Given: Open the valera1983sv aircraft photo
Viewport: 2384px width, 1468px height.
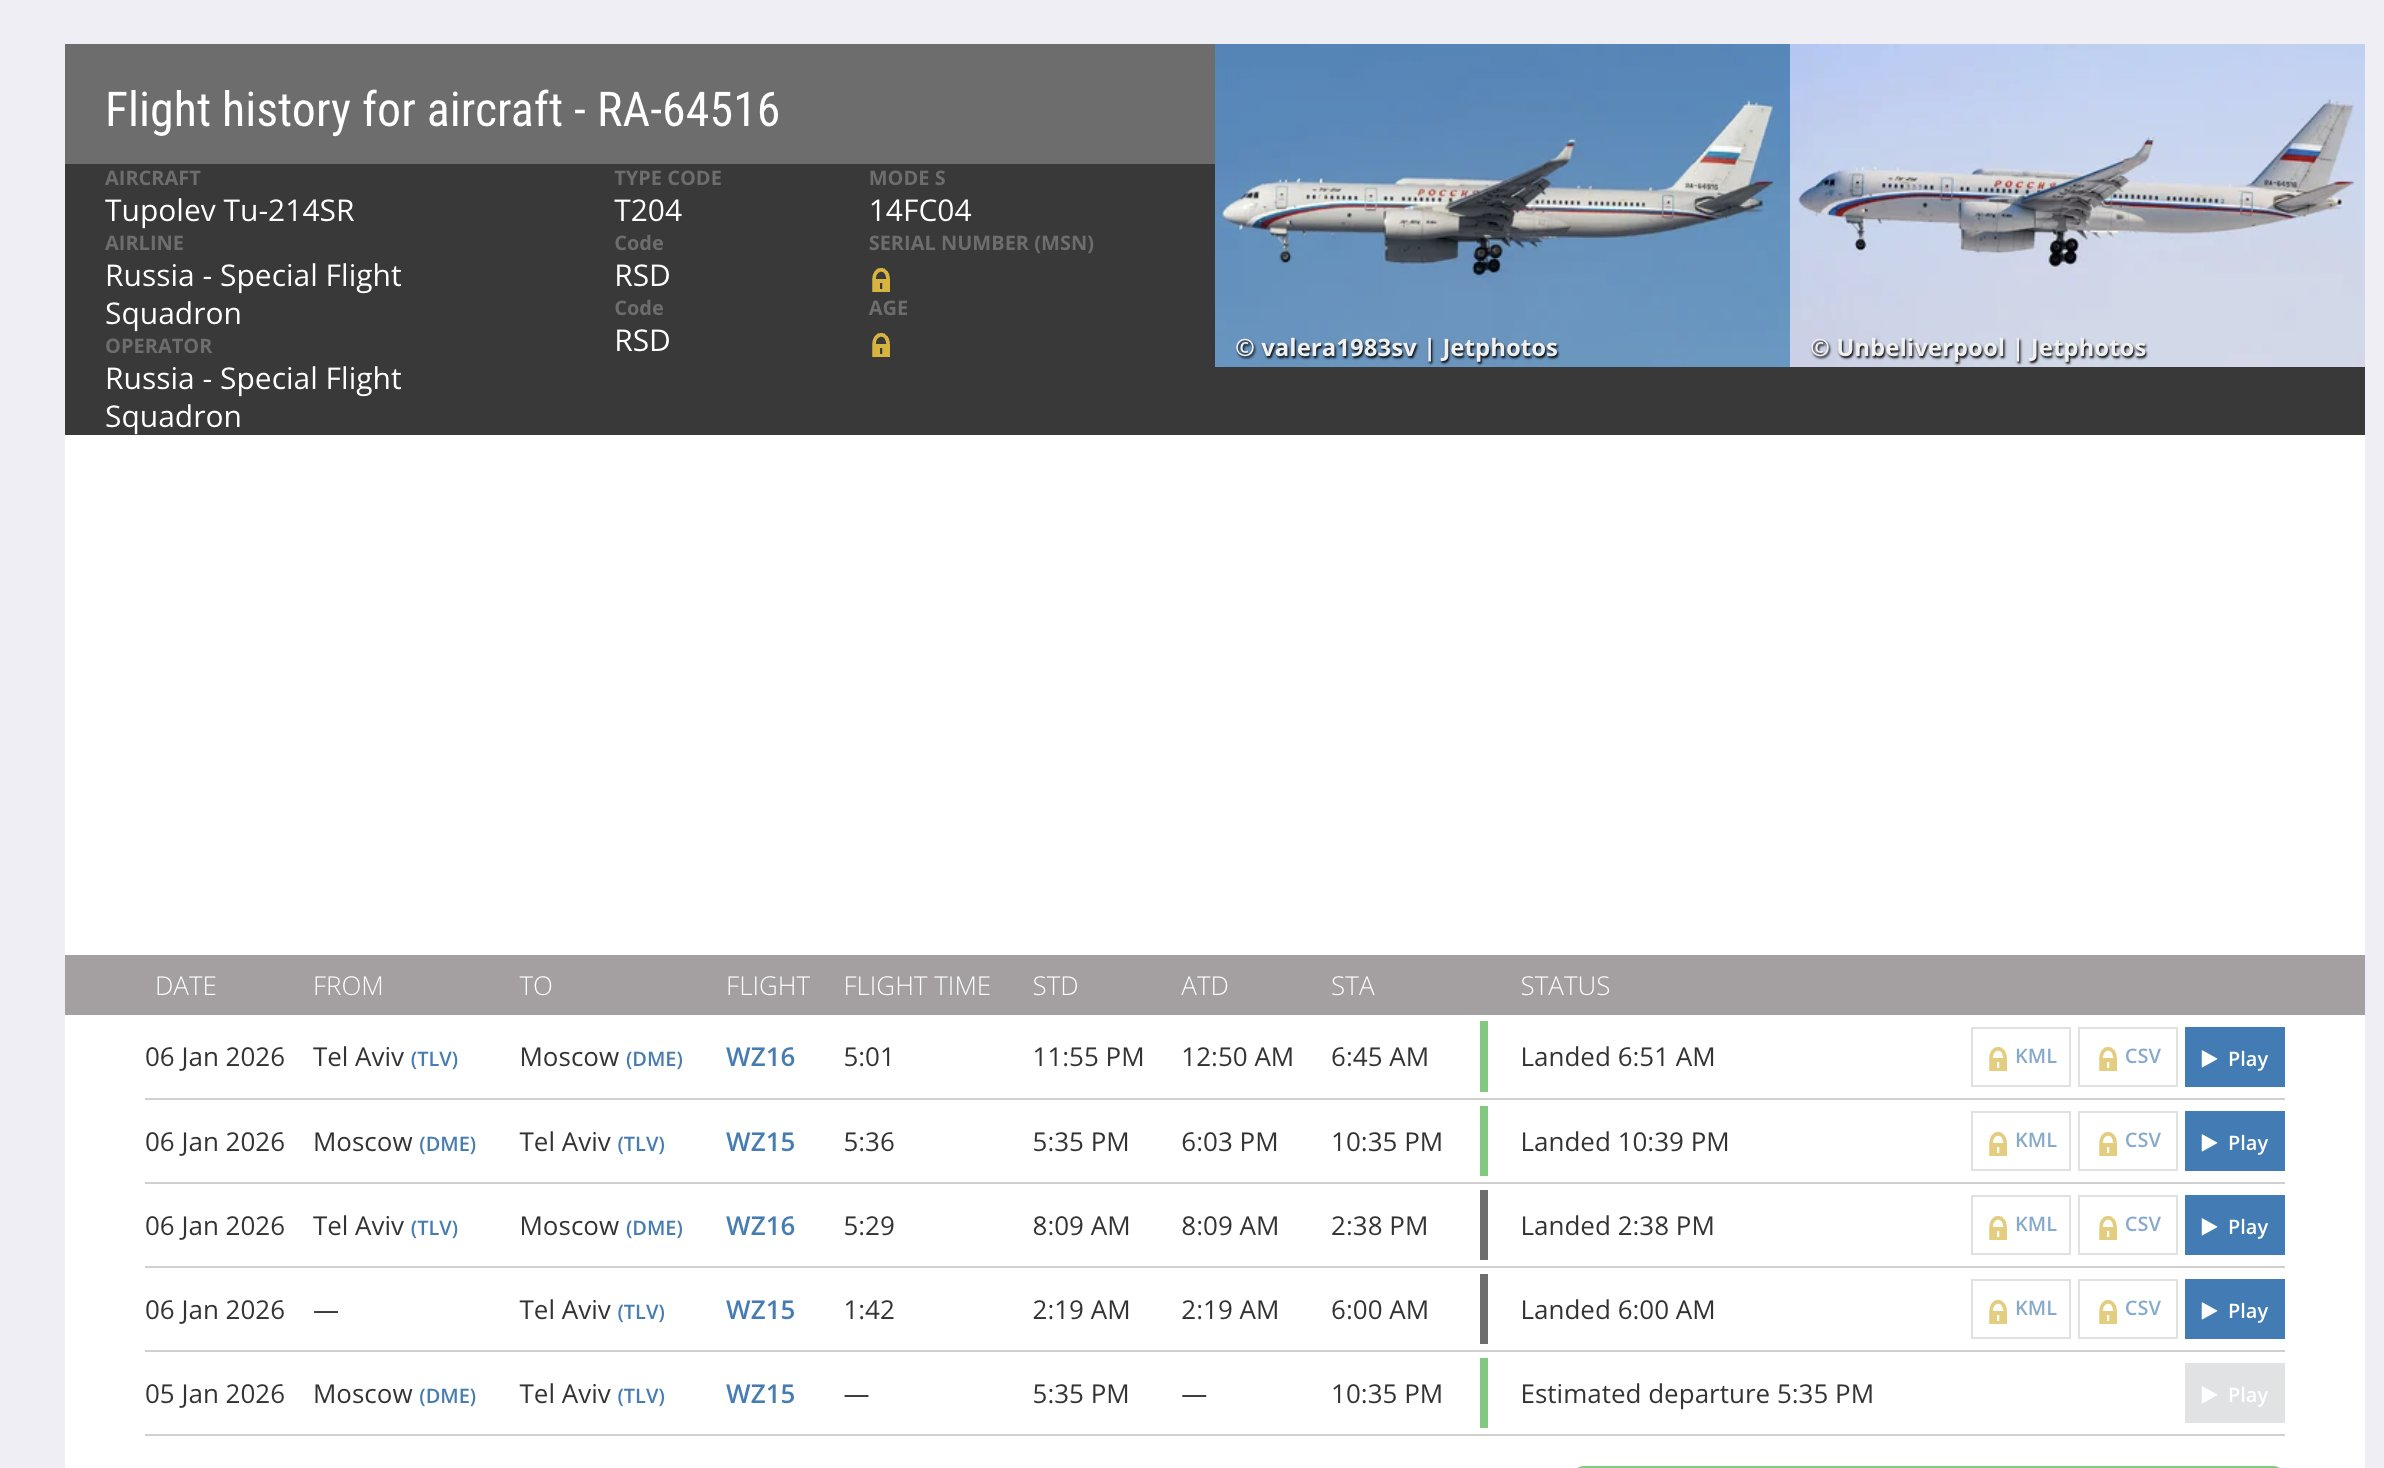Looking at the screenshot, I should point(1501,205).
